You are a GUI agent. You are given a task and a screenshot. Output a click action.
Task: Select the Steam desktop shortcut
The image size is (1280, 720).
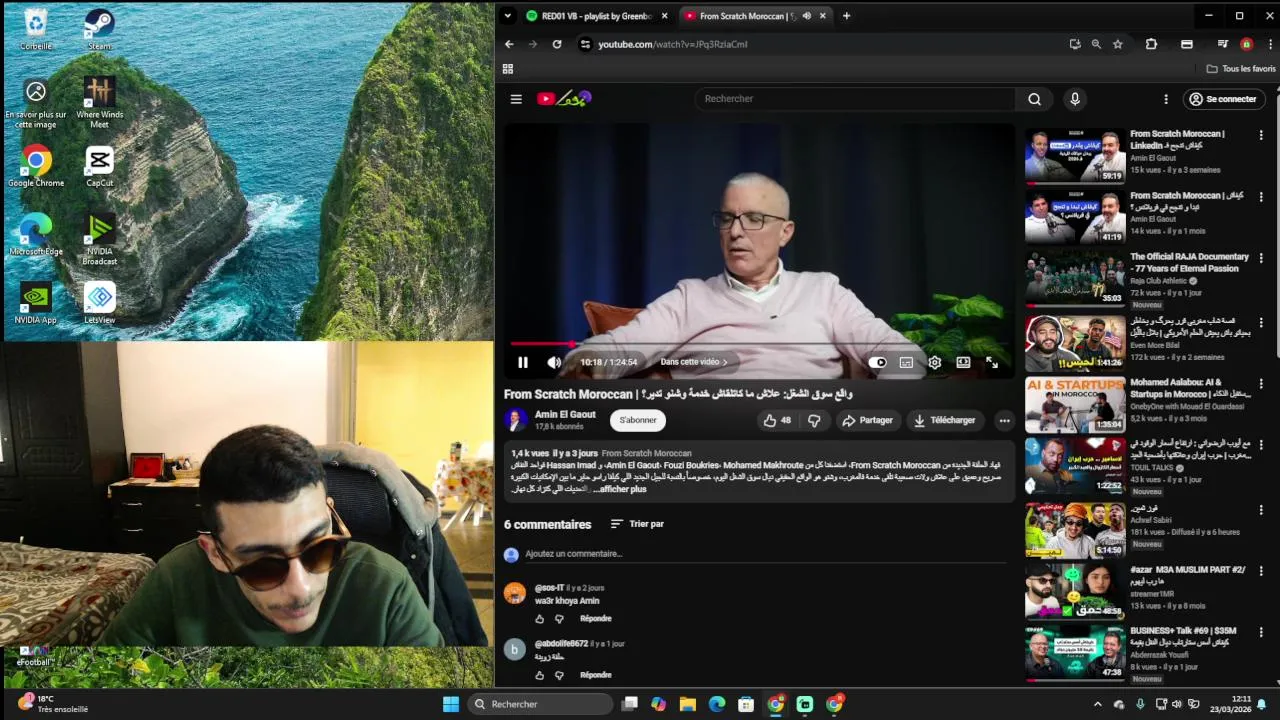[99, 29]
